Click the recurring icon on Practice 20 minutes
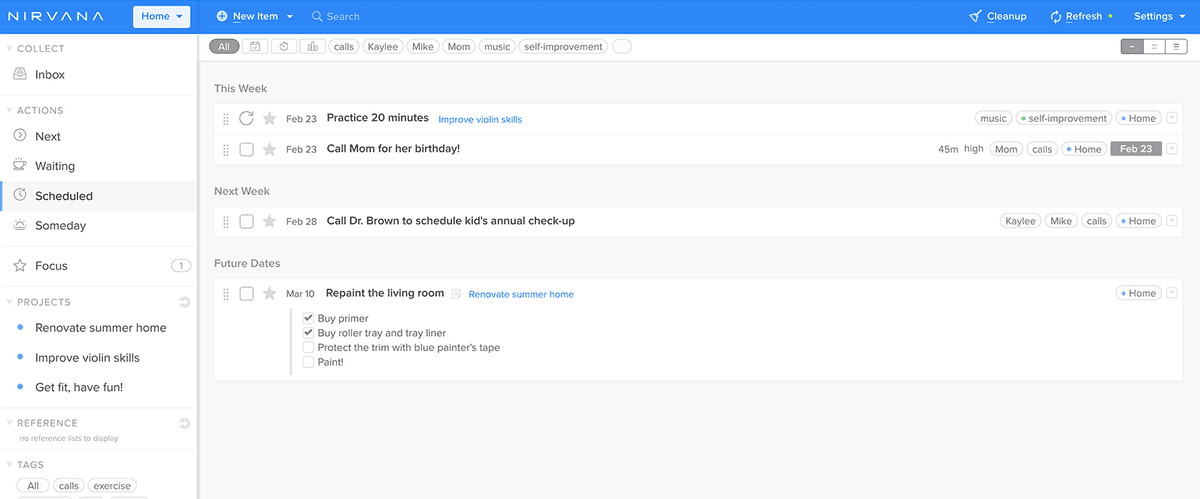1200x499 pixels. pyautogui.click(x=246, y=119)
